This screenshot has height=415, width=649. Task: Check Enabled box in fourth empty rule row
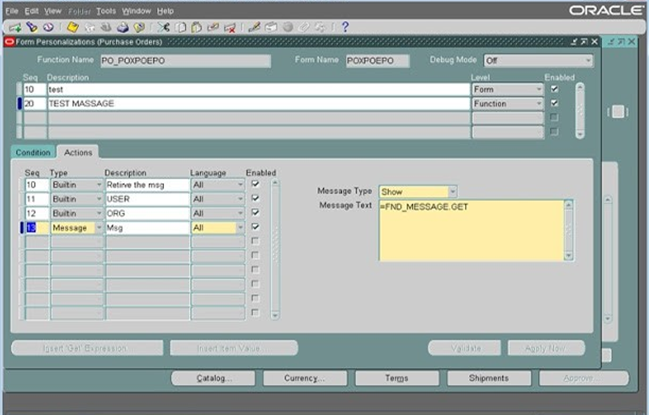click(x=554, y=132)
